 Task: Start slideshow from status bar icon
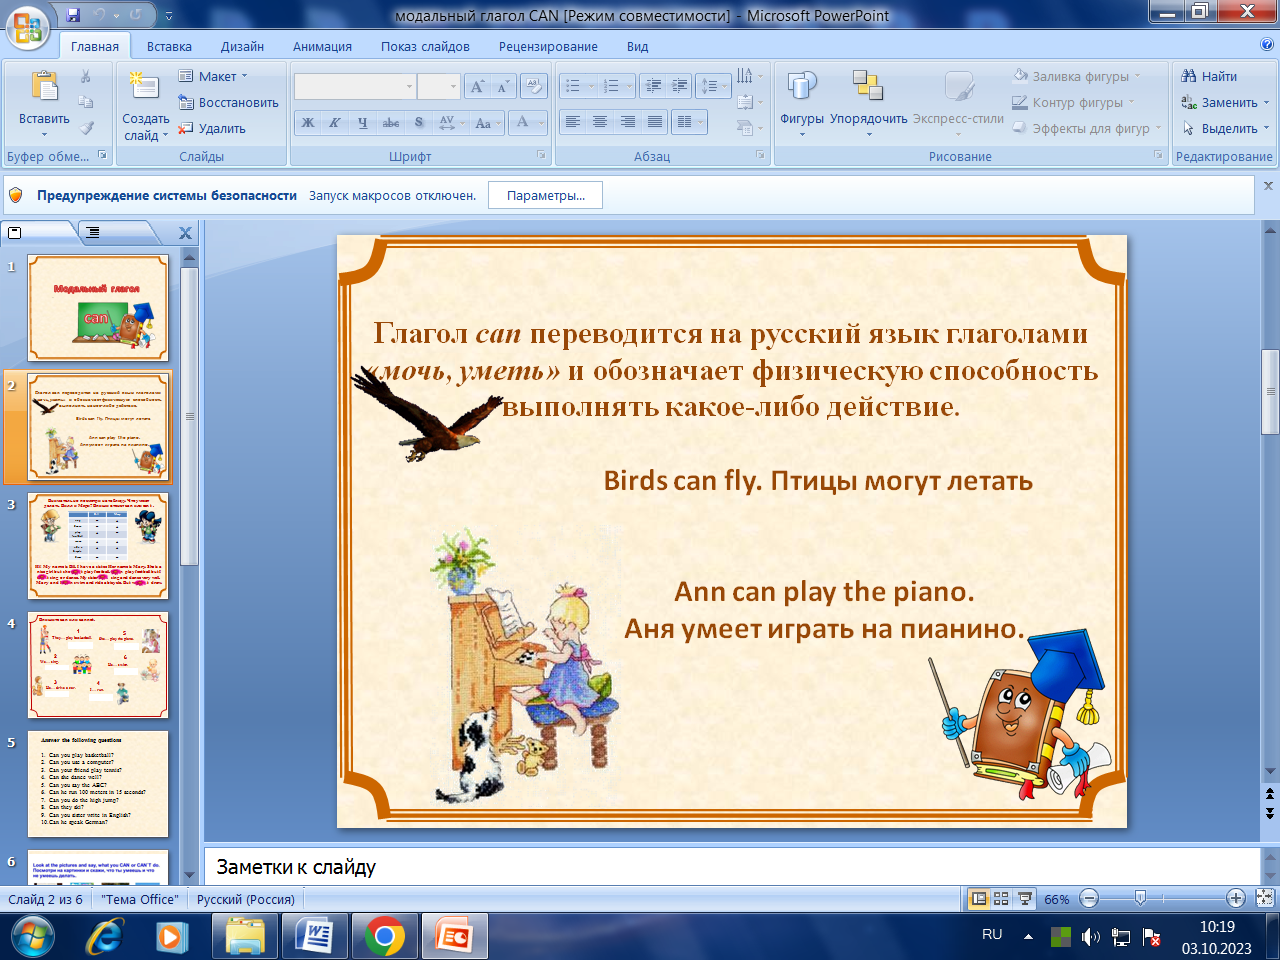[x=1025, y=899]
